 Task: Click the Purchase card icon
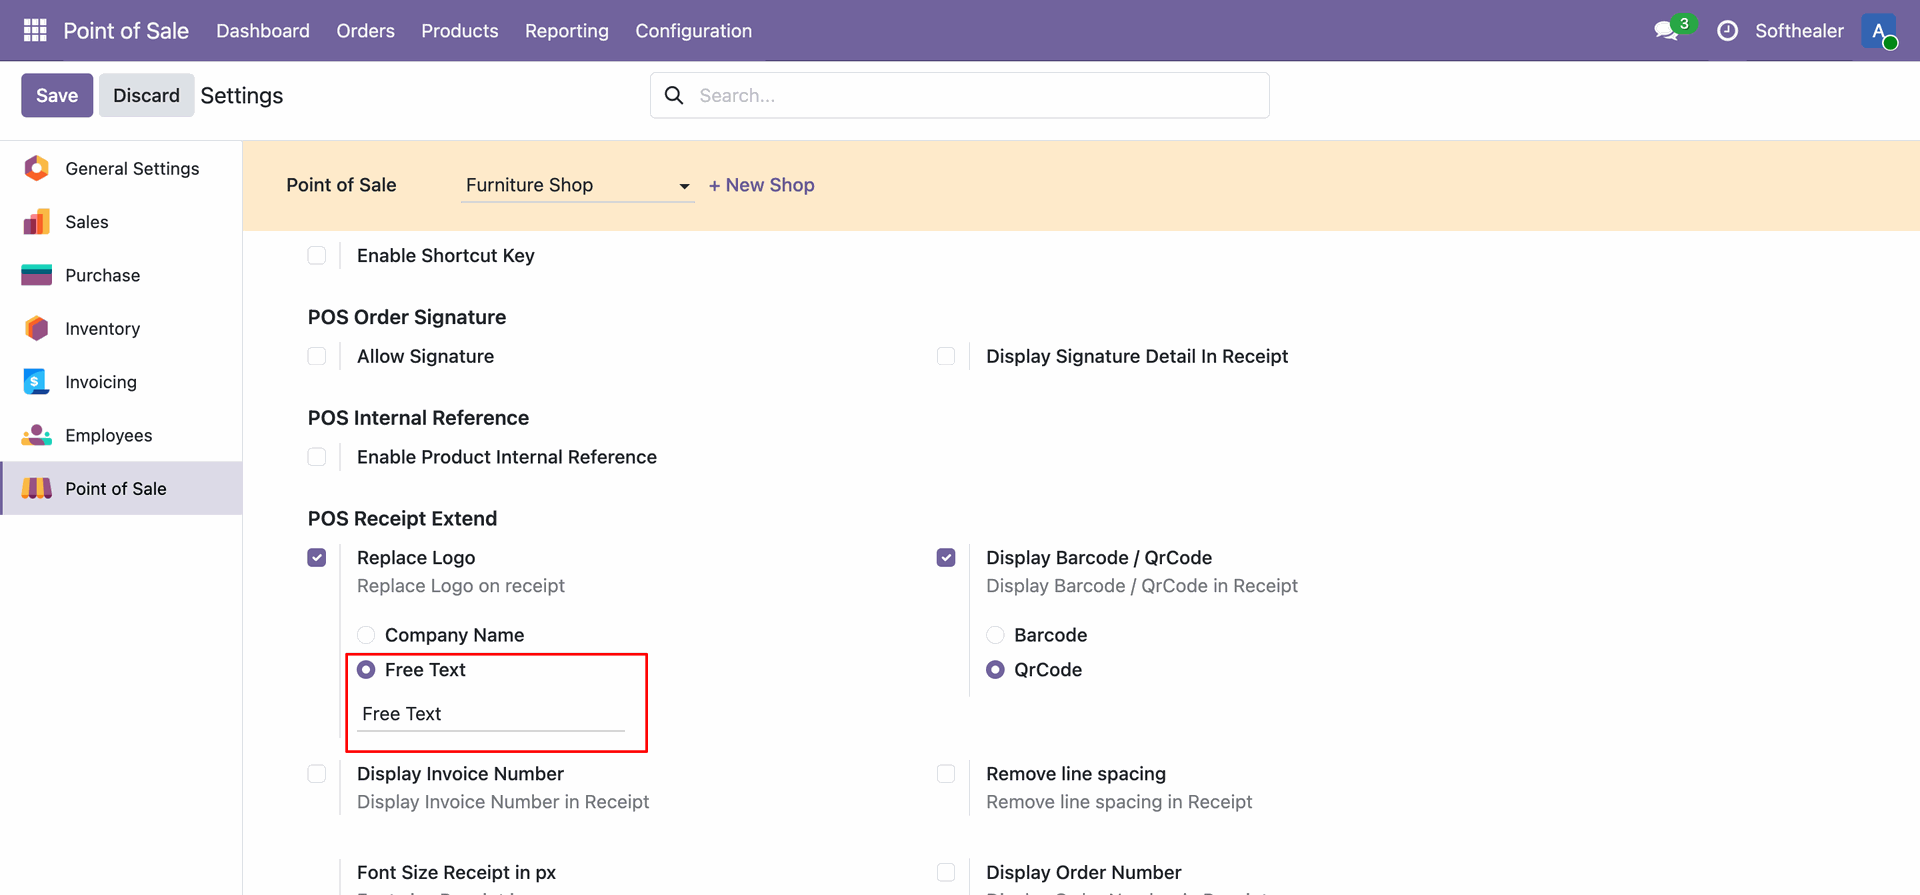pyautogui.click(x=37, y=275)
